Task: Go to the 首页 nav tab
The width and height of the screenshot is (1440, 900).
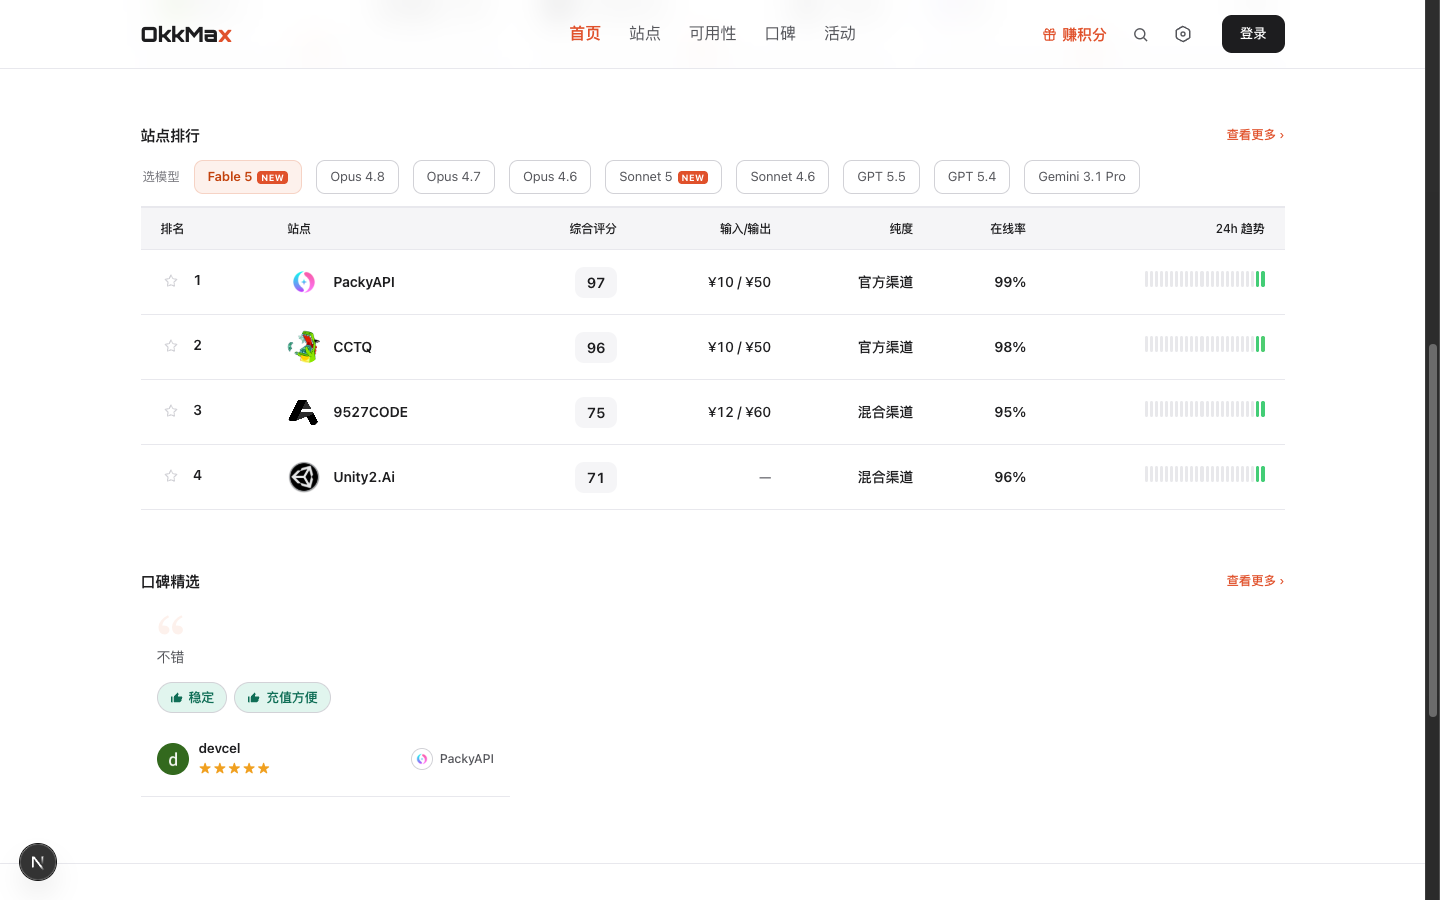Action: click(585, 34)
